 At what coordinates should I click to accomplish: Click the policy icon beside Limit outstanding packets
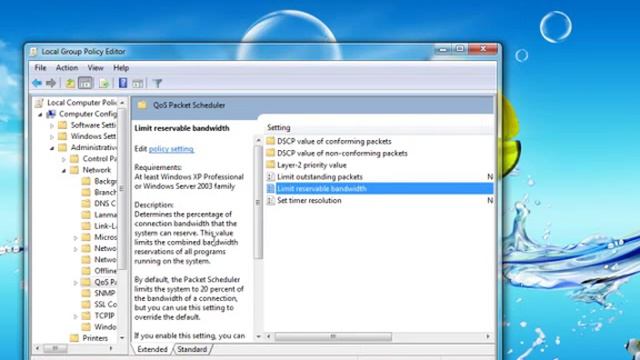pyautogui.click(x=270, y=177)
